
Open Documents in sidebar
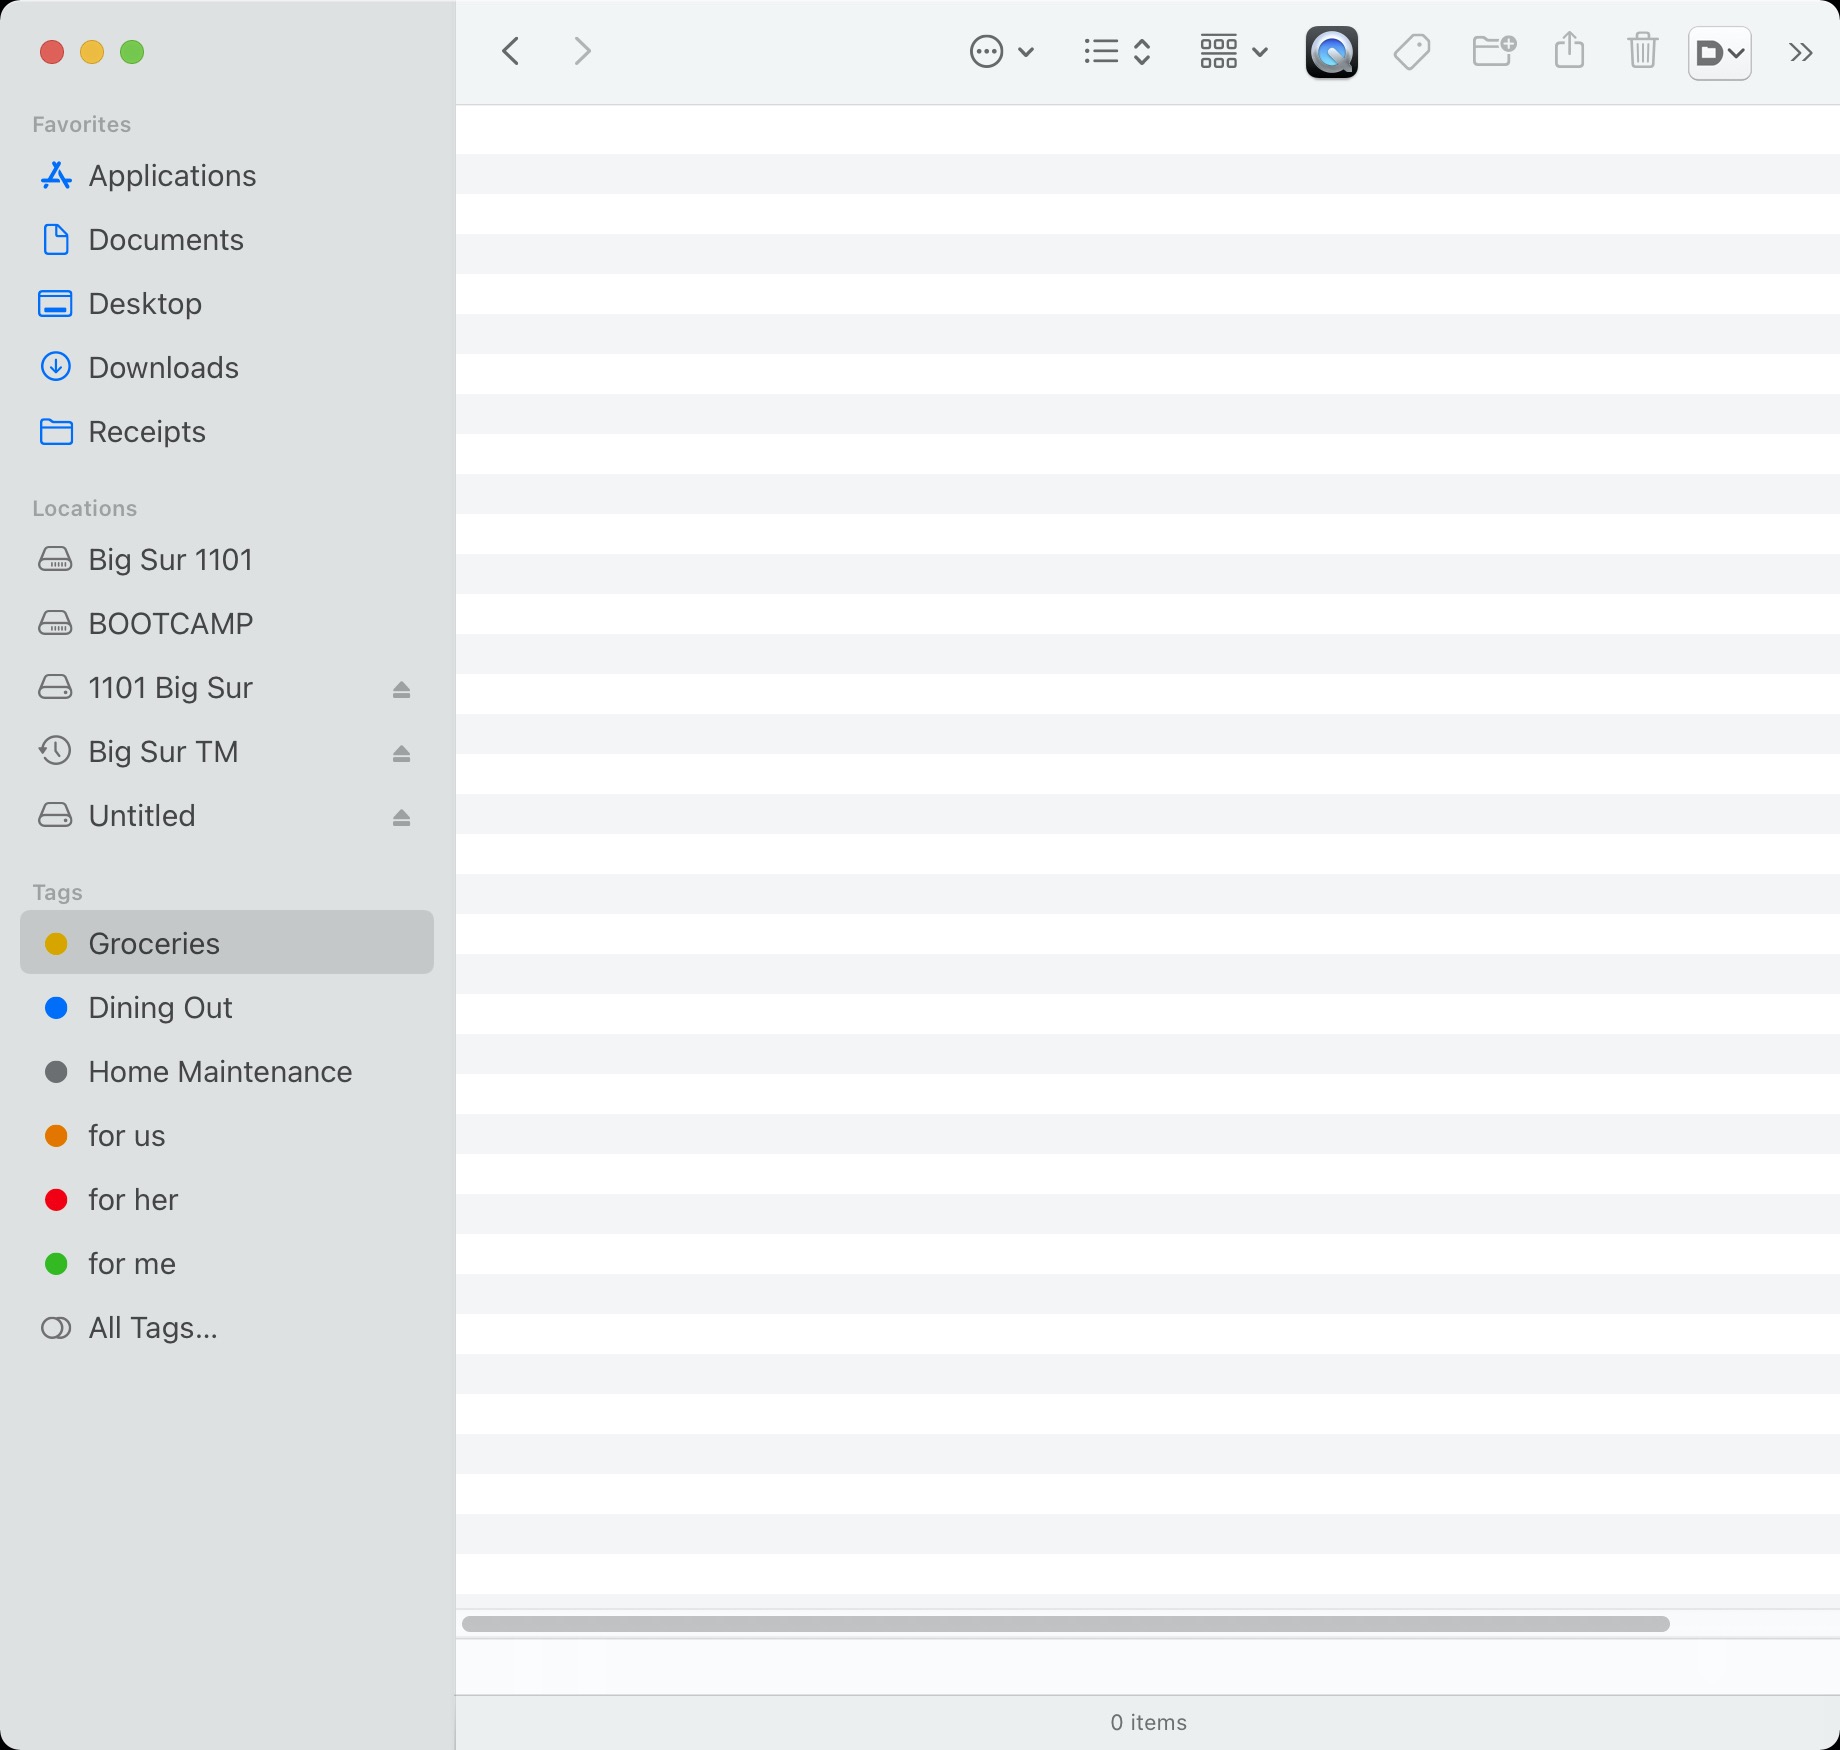coord(227,240)
